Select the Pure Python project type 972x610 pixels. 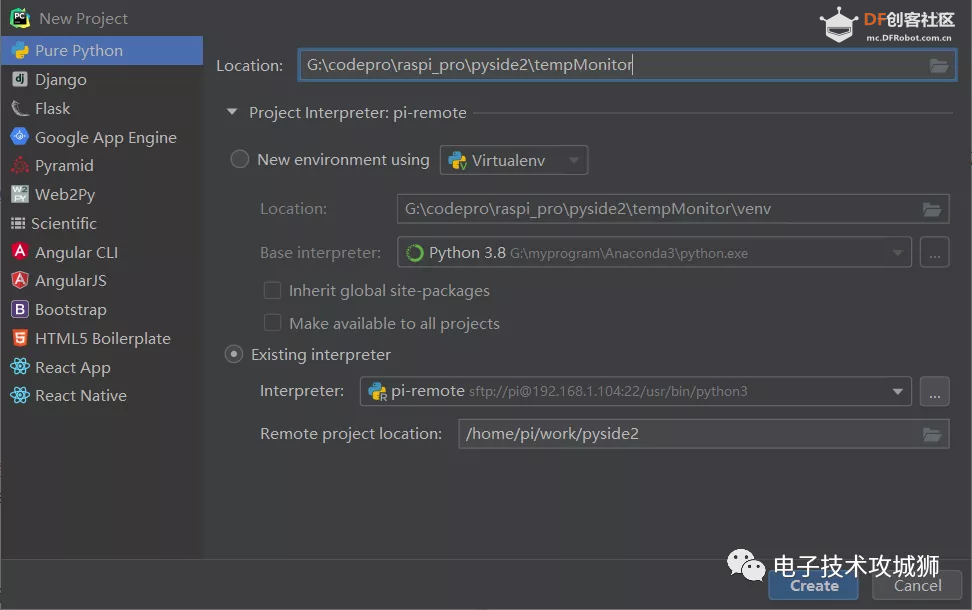click(x=102, y=50)
